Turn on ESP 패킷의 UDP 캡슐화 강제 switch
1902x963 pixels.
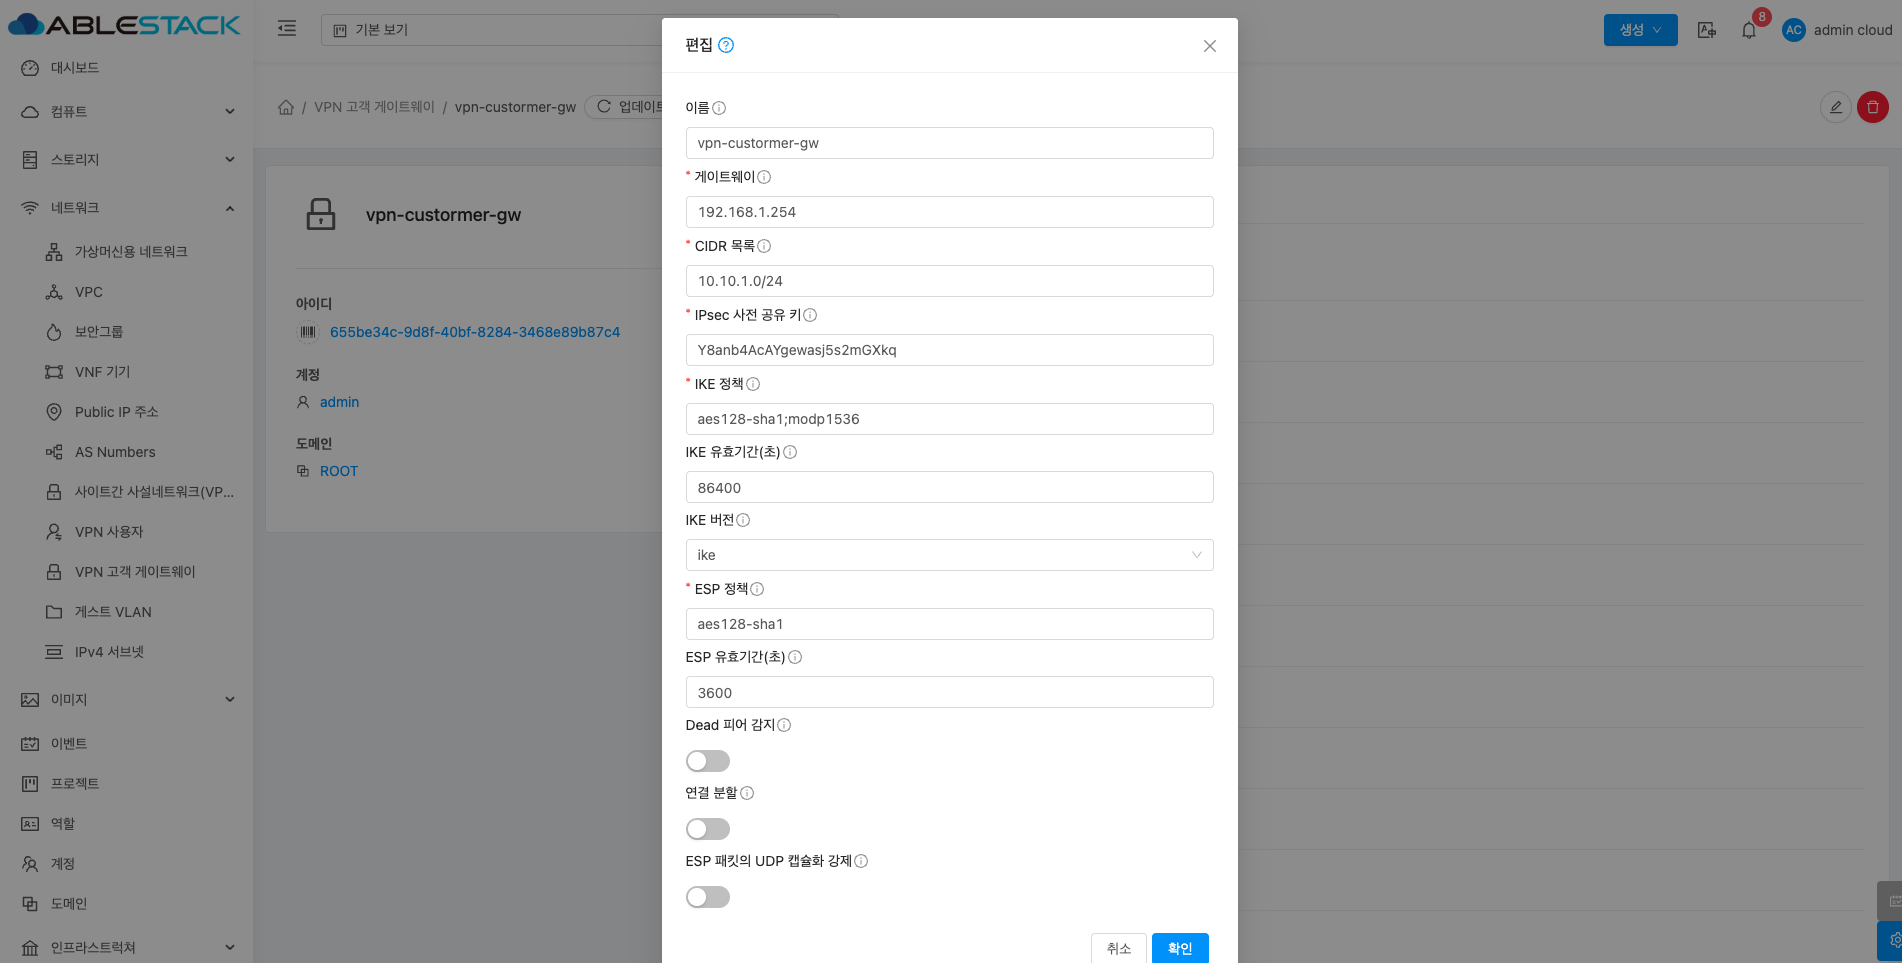tap(707, 897)
